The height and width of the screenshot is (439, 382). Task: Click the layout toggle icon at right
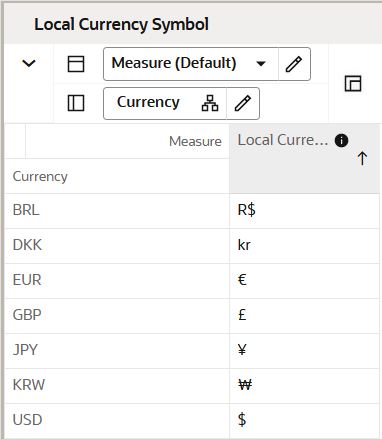[353, 83]
